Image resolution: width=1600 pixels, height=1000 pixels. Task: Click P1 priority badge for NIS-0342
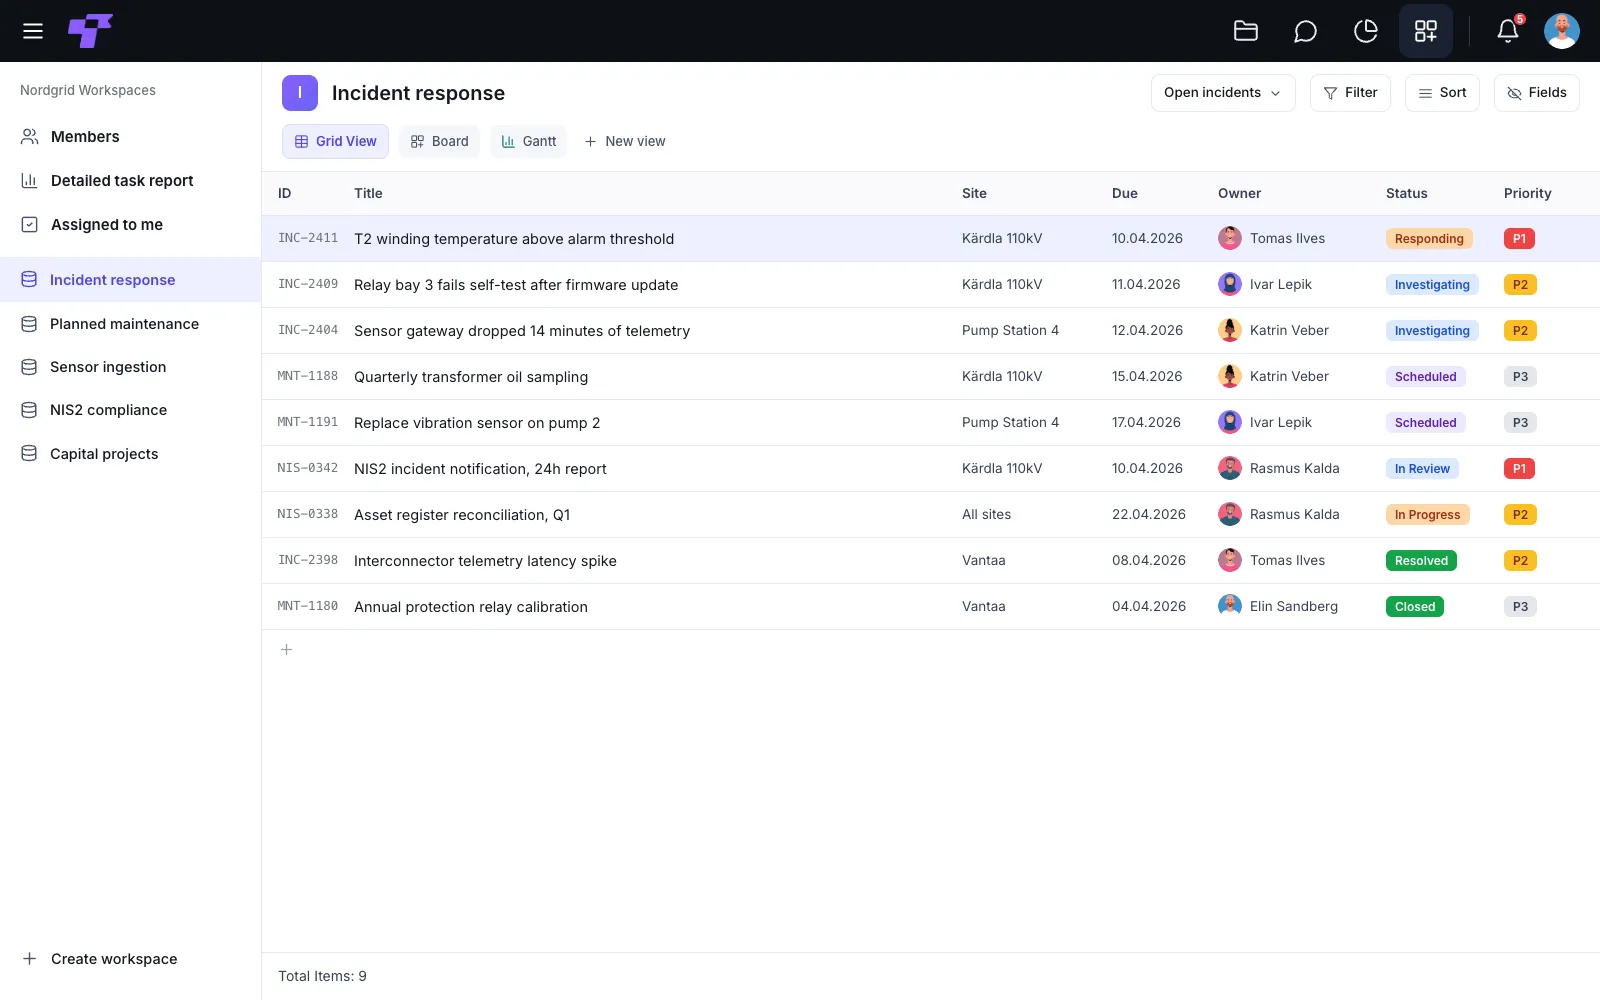tap(1519, 469)
